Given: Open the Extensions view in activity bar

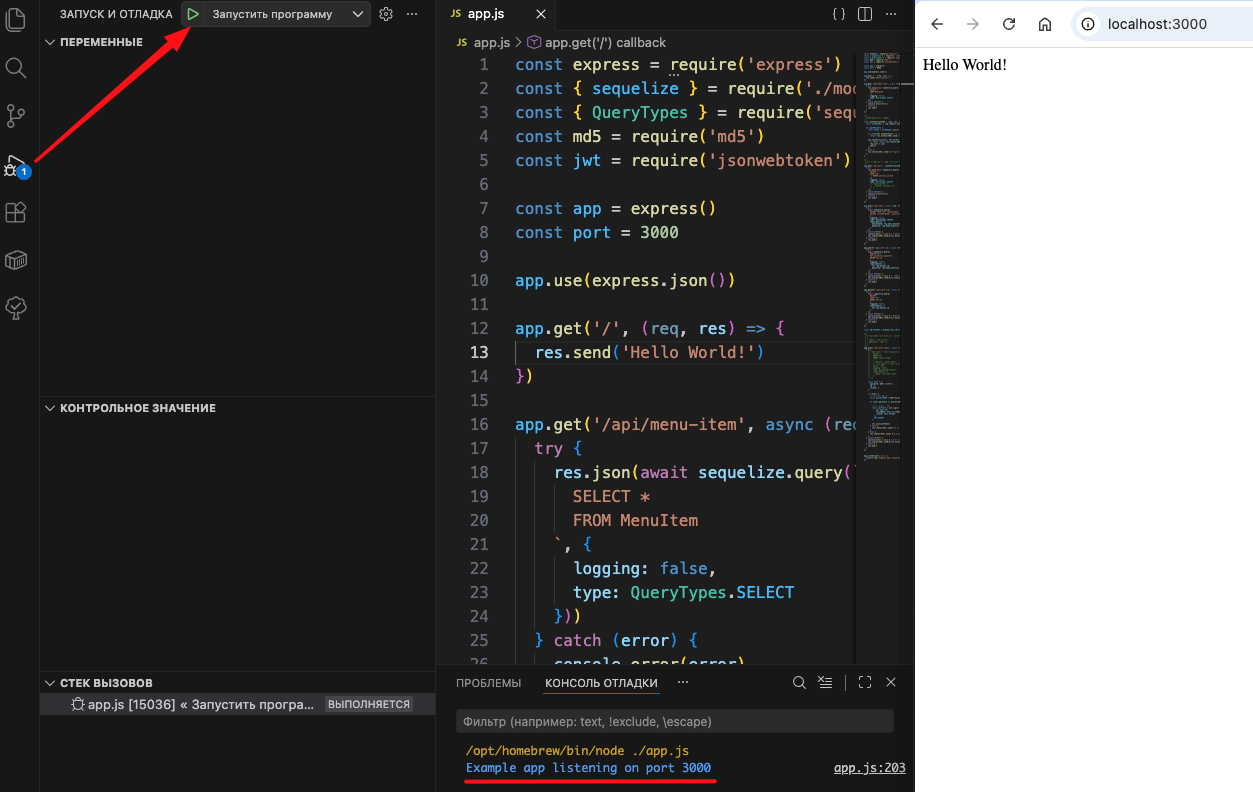Looking at the screenshot, I should pyautogui.click(x=16, y=212).
